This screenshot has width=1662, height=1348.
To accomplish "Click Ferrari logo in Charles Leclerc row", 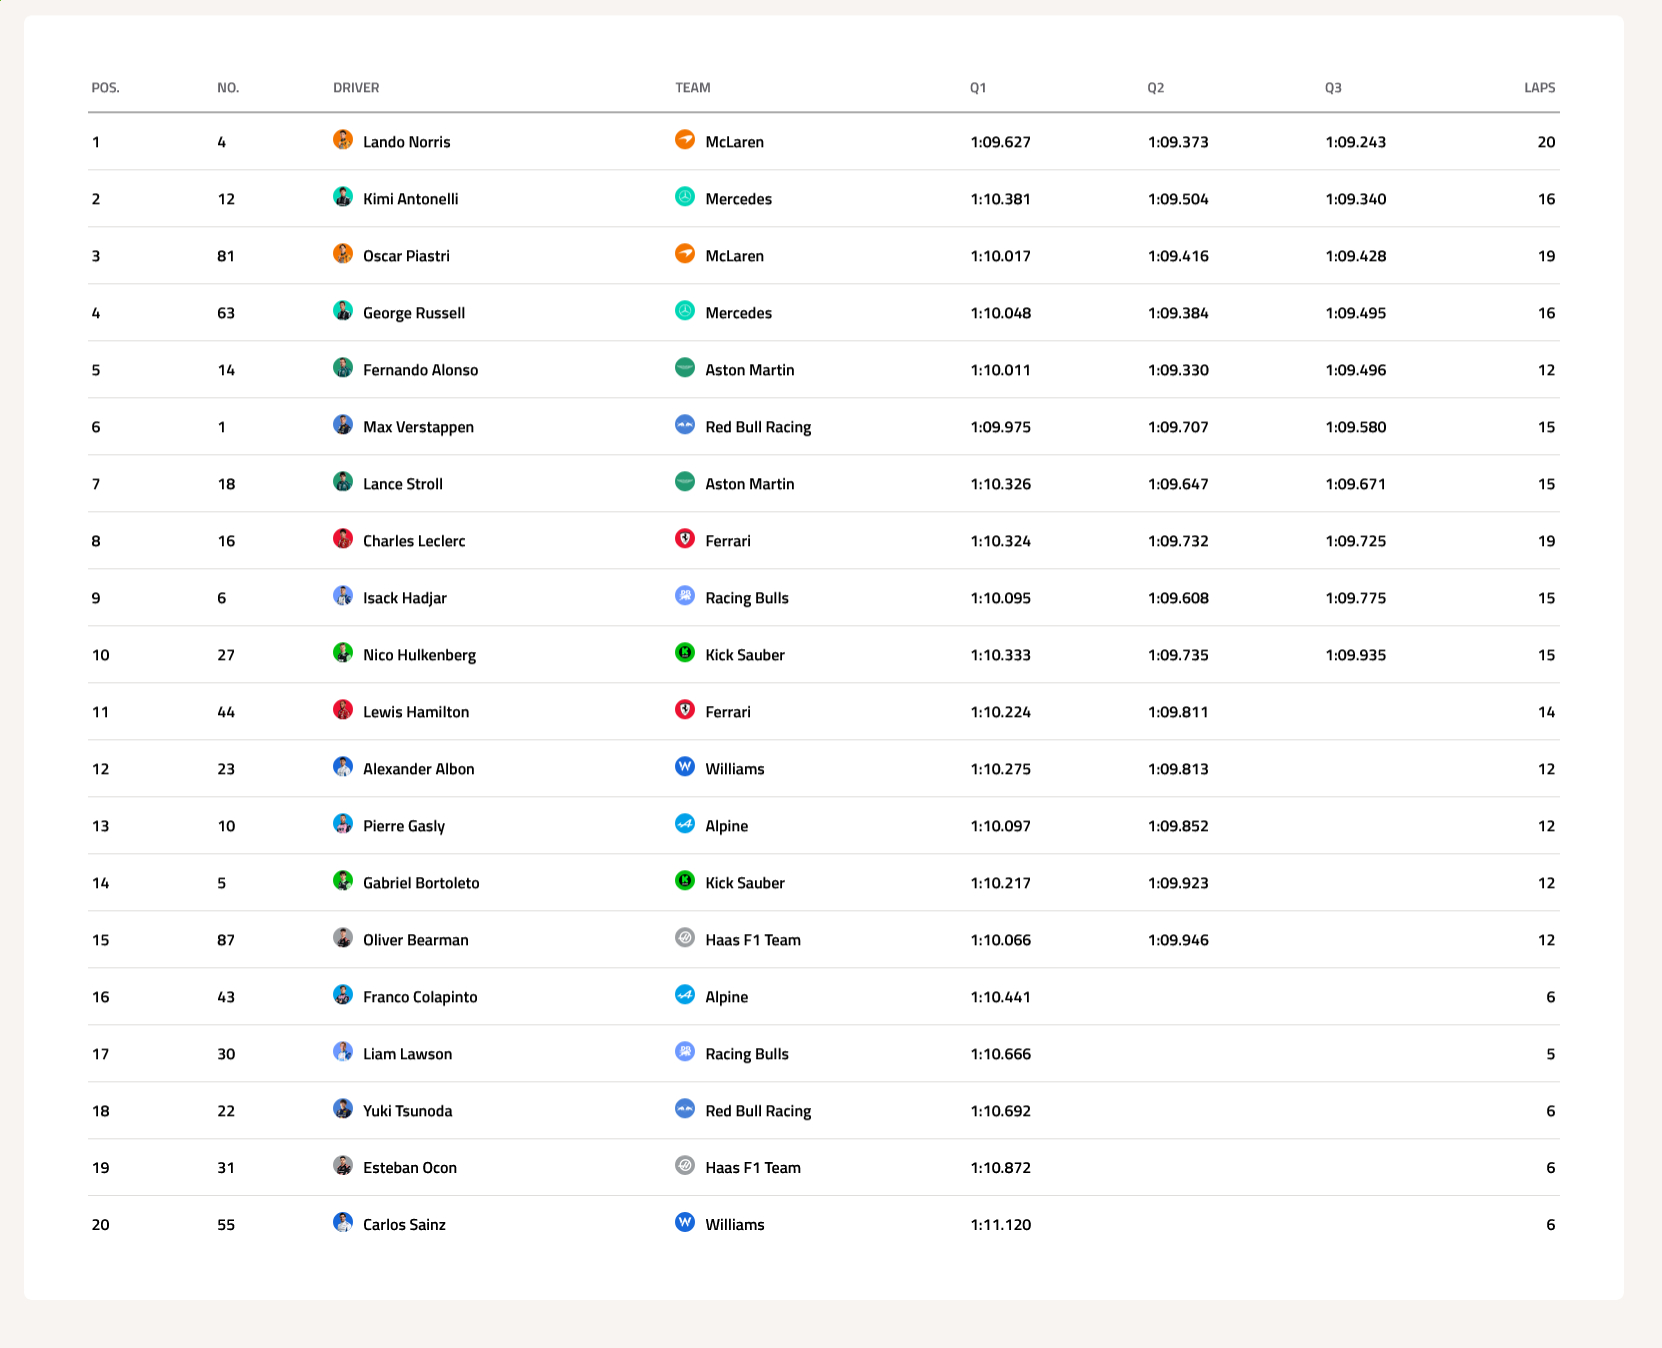I will point(685,539).
